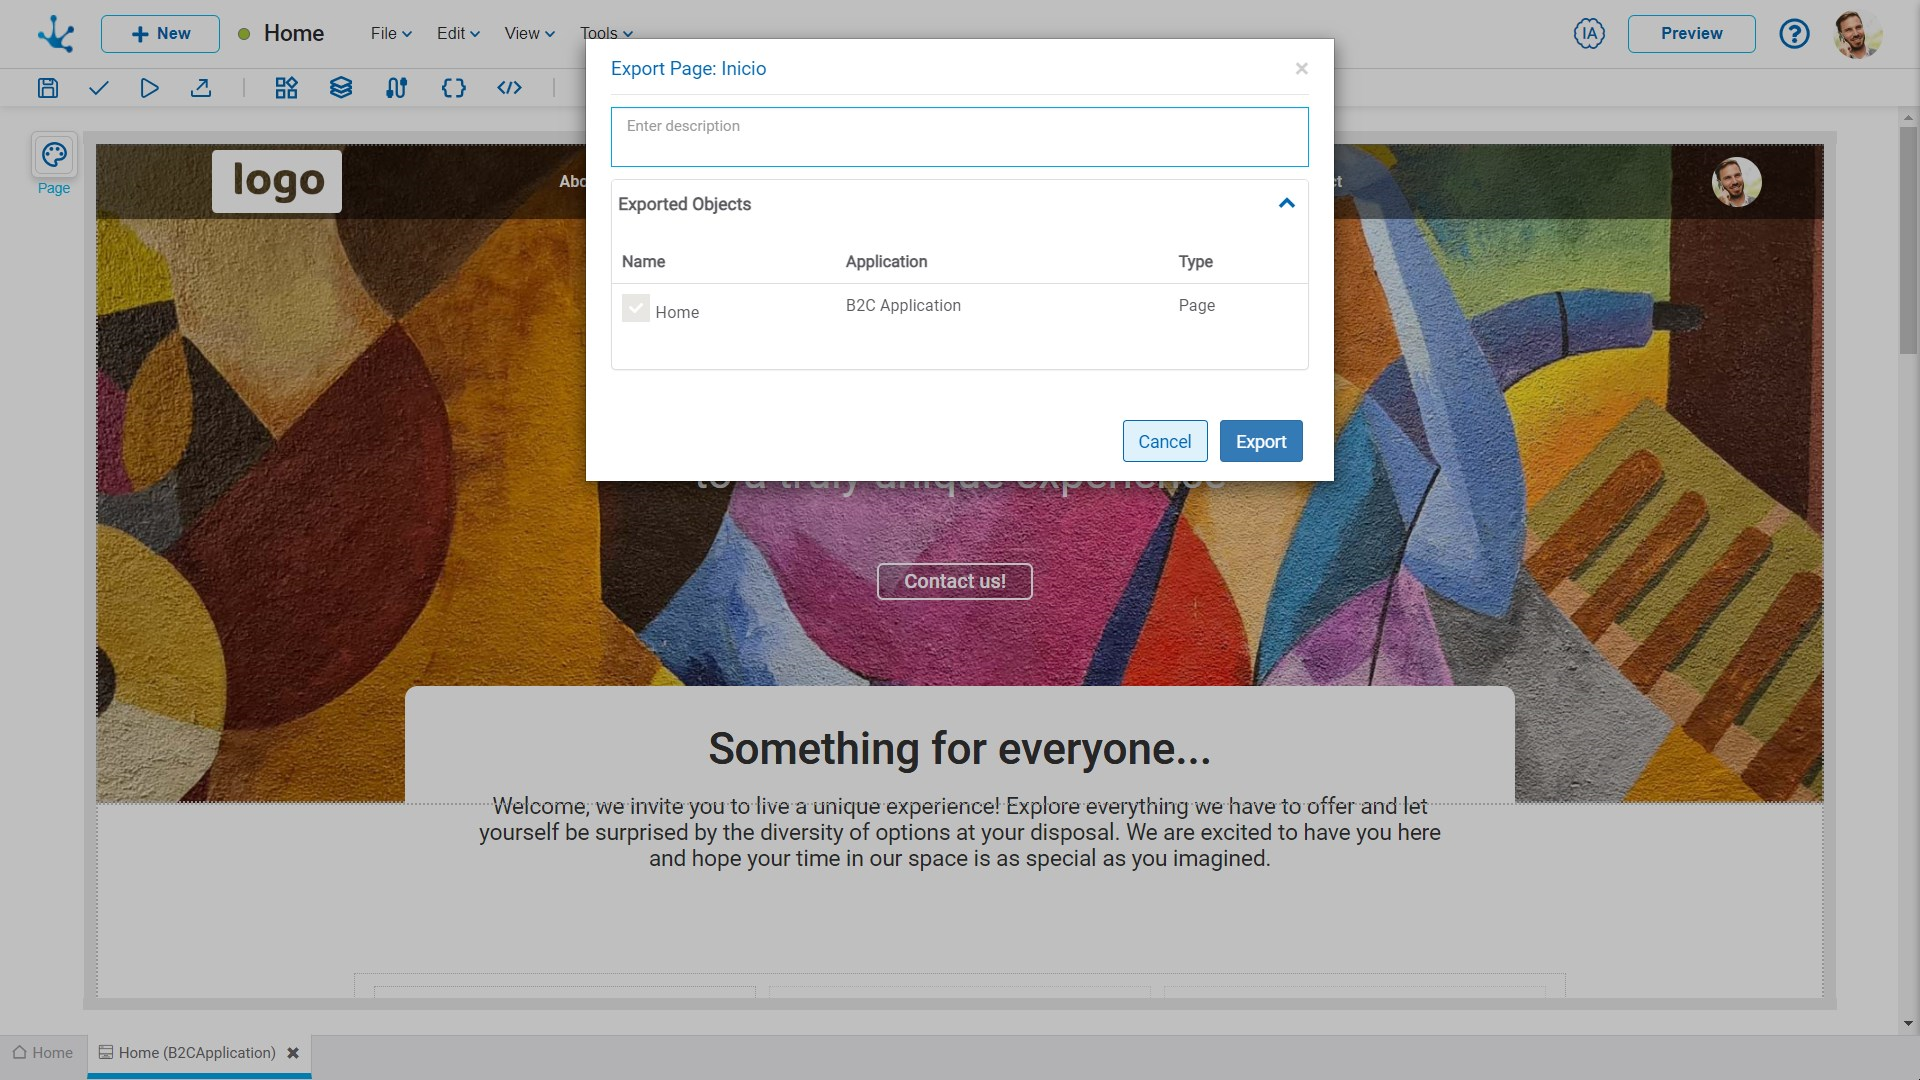Screen dimensions: 1920x1080
Task: Open the layers stack icon
Action: click(341, 88)
